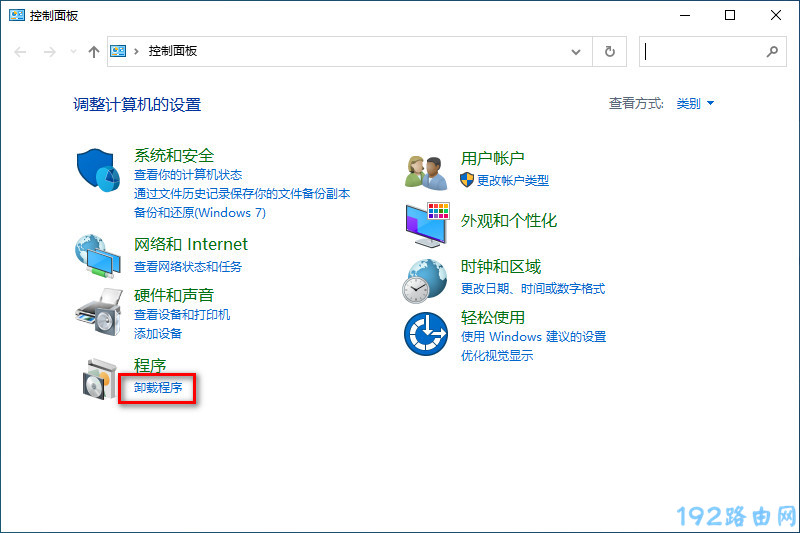800x533 pixels.
Task: Refresh the Control Panel view
Action: (x=610, y=51)
